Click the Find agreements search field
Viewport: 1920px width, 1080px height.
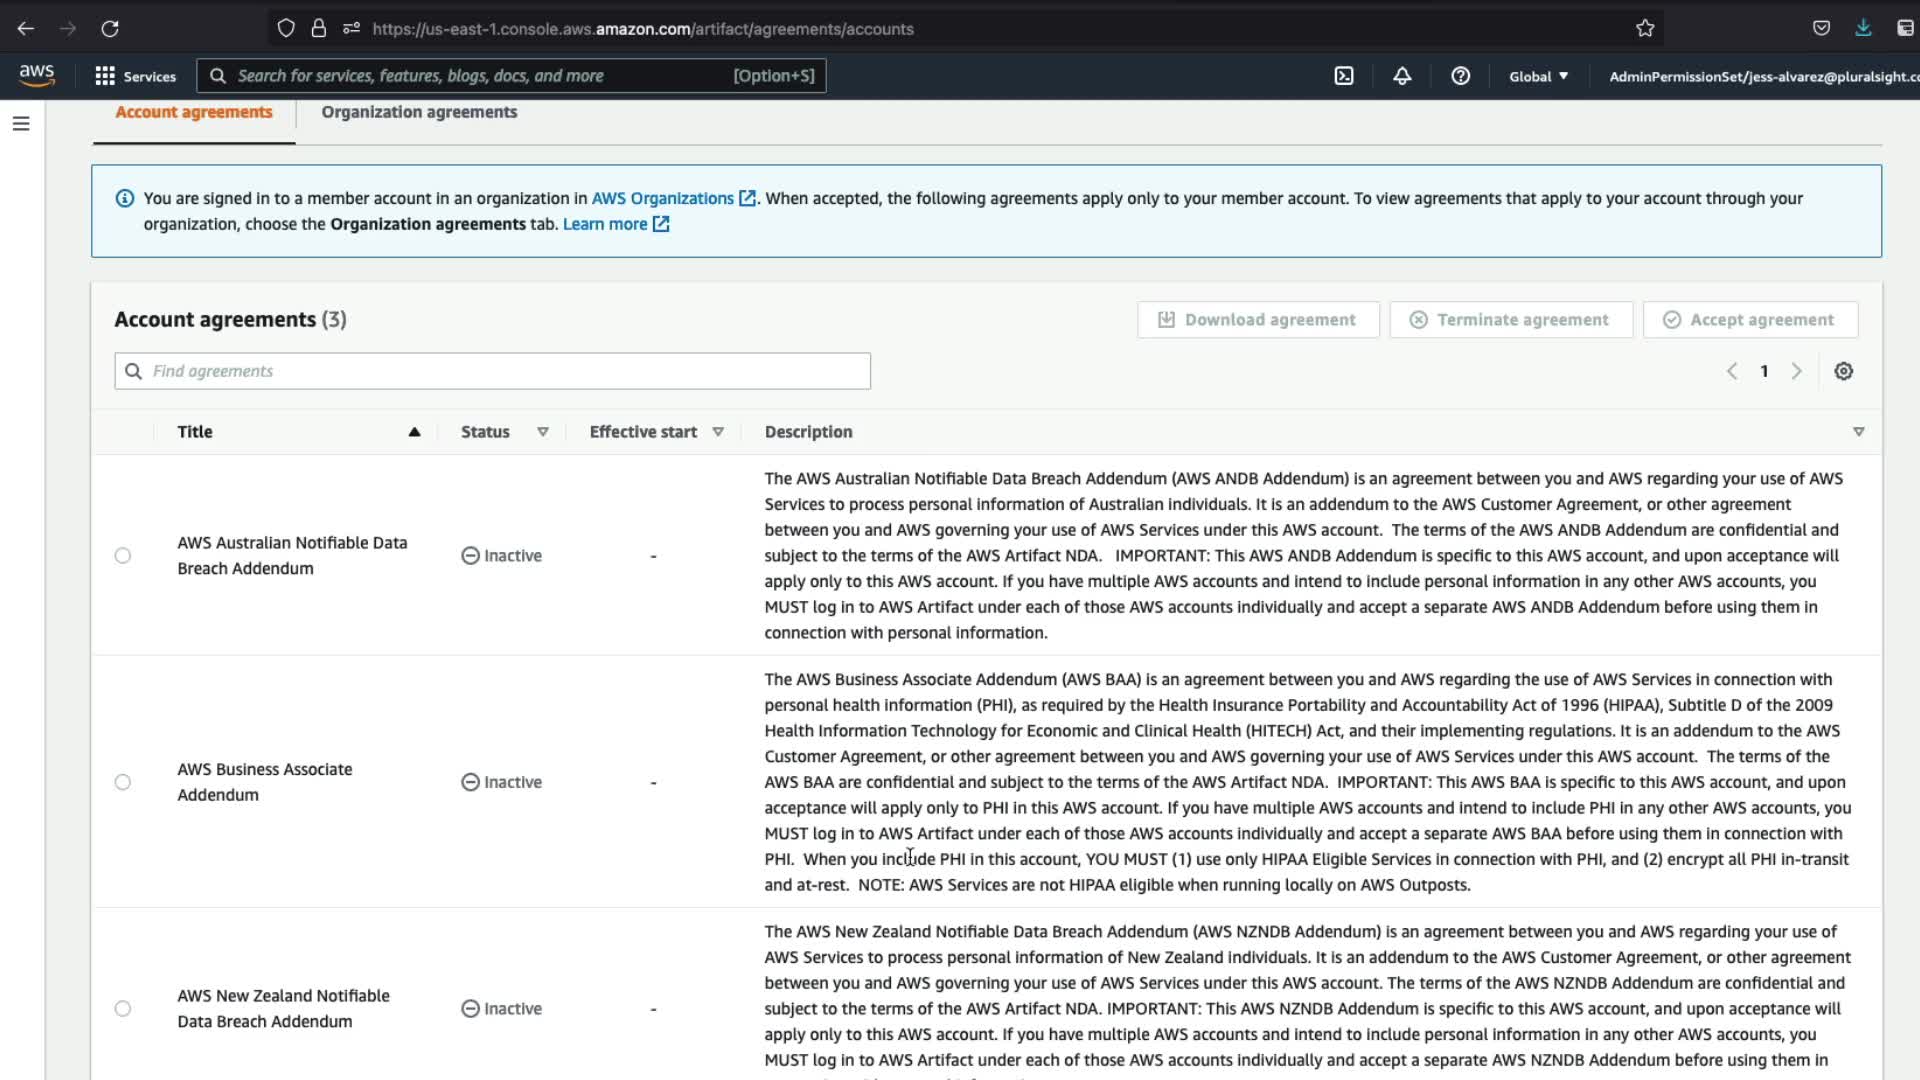pyautogui.click(x=492, y=371)
